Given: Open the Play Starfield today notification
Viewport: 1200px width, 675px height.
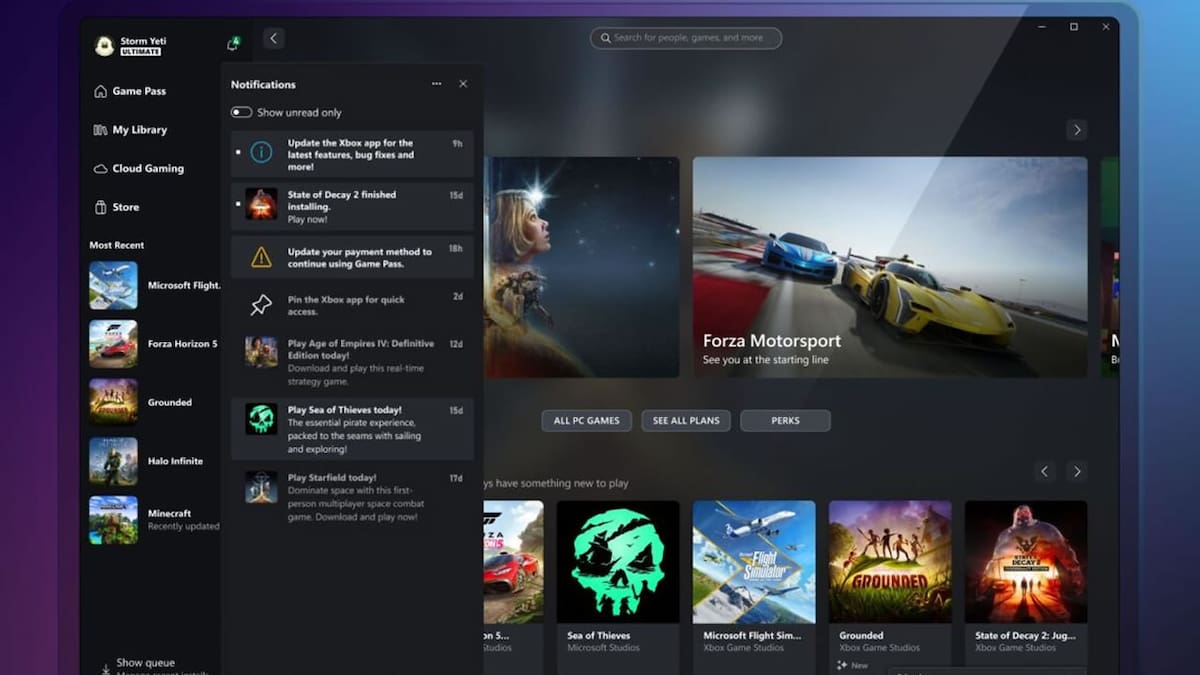Looking at the screenshot, I should [x=352, y=497].
